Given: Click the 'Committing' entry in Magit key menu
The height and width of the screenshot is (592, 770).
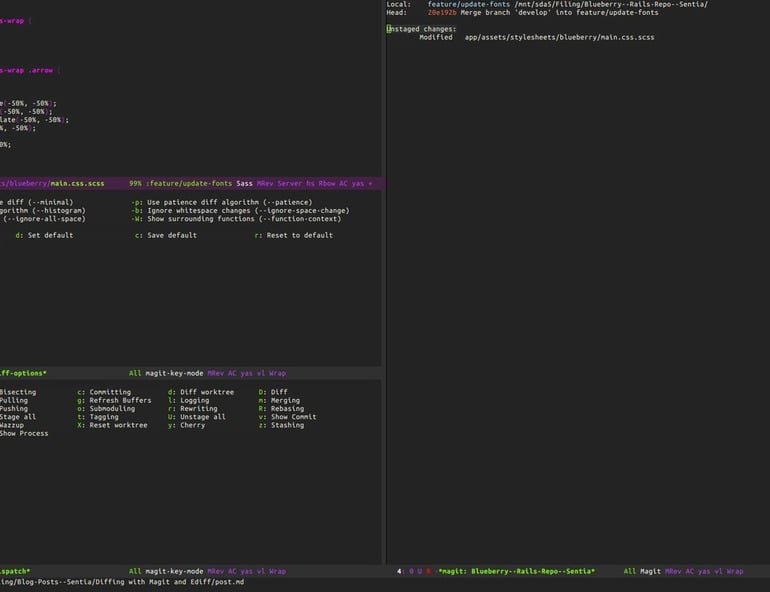Looking at the screenshot, I should (109, 392).
